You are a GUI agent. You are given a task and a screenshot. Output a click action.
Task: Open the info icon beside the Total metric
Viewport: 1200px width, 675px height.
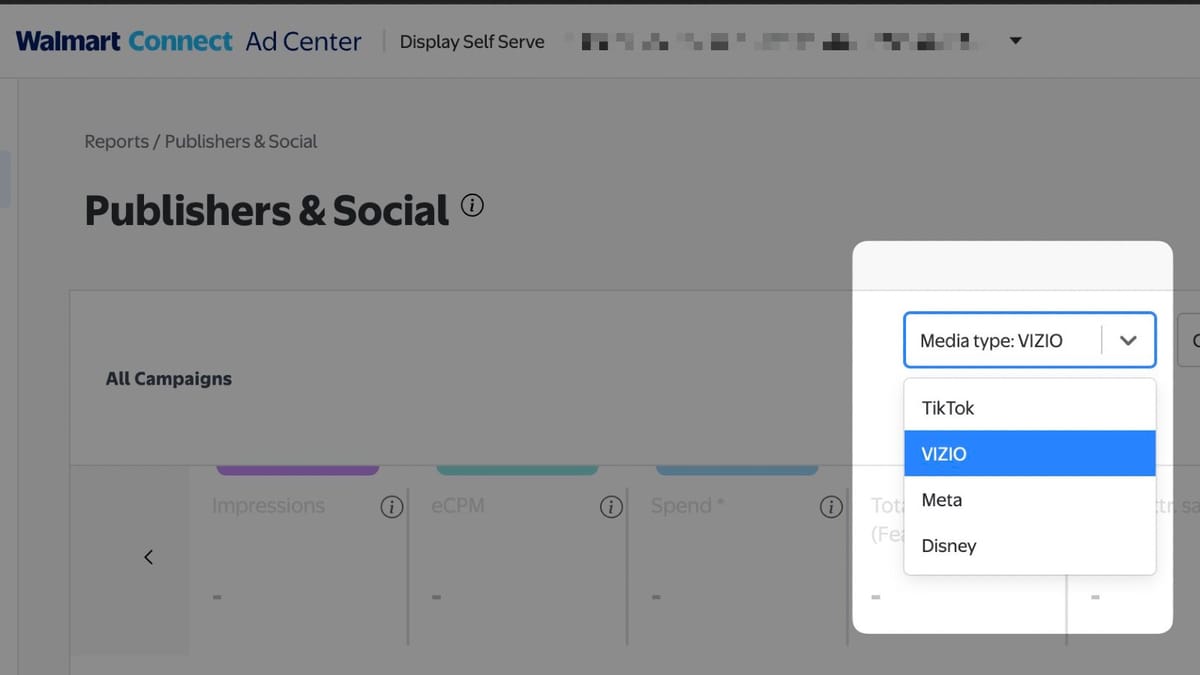[1050, 507]
